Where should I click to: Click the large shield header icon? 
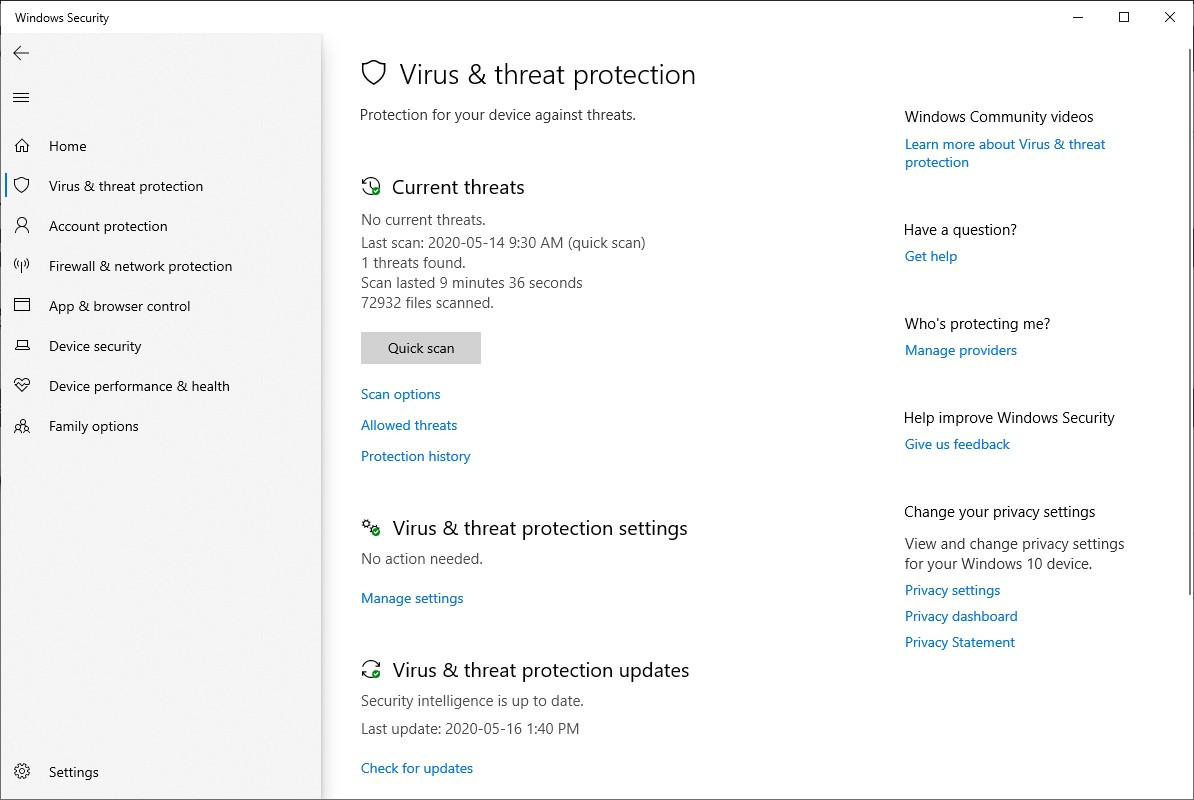point(373,74)
